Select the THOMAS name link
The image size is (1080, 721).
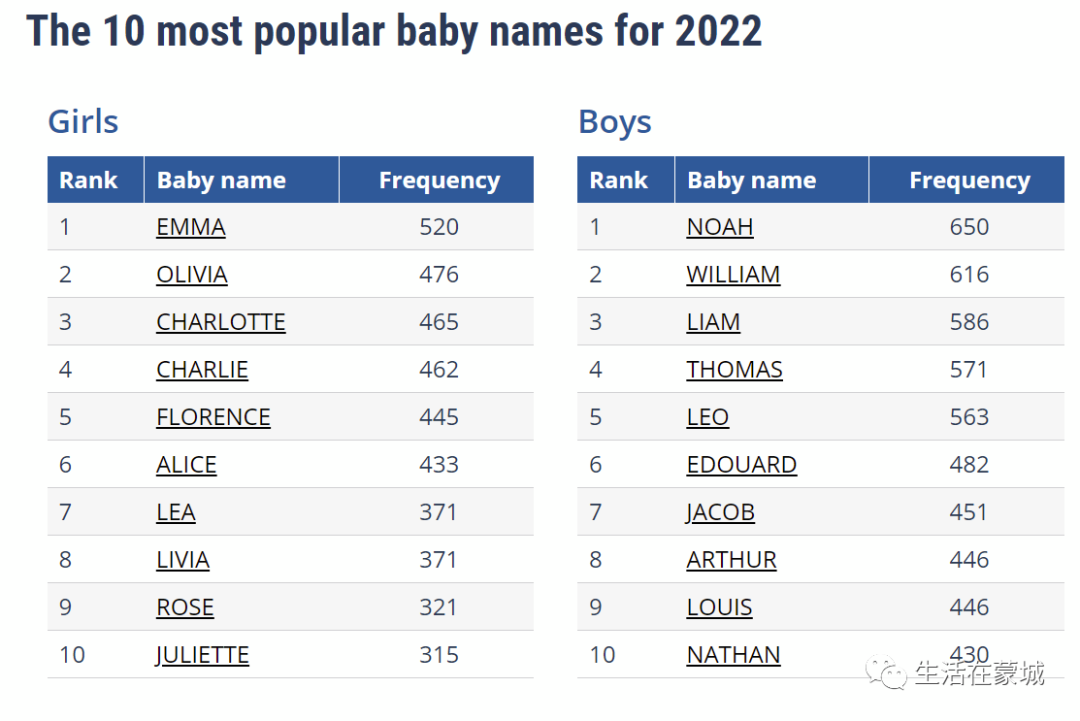pyautogui.click(x=734, y=370)
